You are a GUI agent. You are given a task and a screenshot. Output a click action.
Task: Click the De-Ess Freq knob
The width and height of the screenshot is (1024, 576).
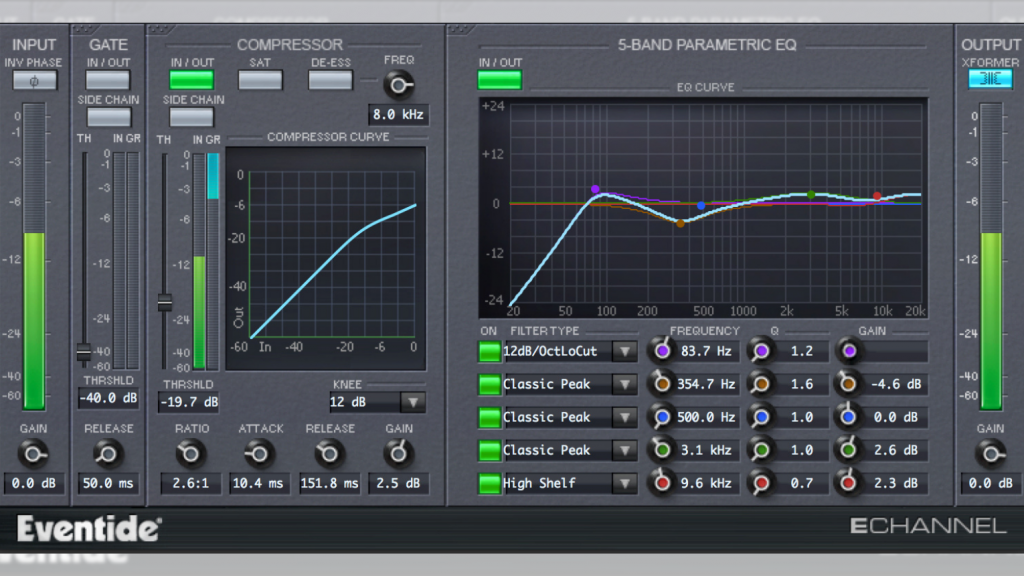[x=398, y=85]
